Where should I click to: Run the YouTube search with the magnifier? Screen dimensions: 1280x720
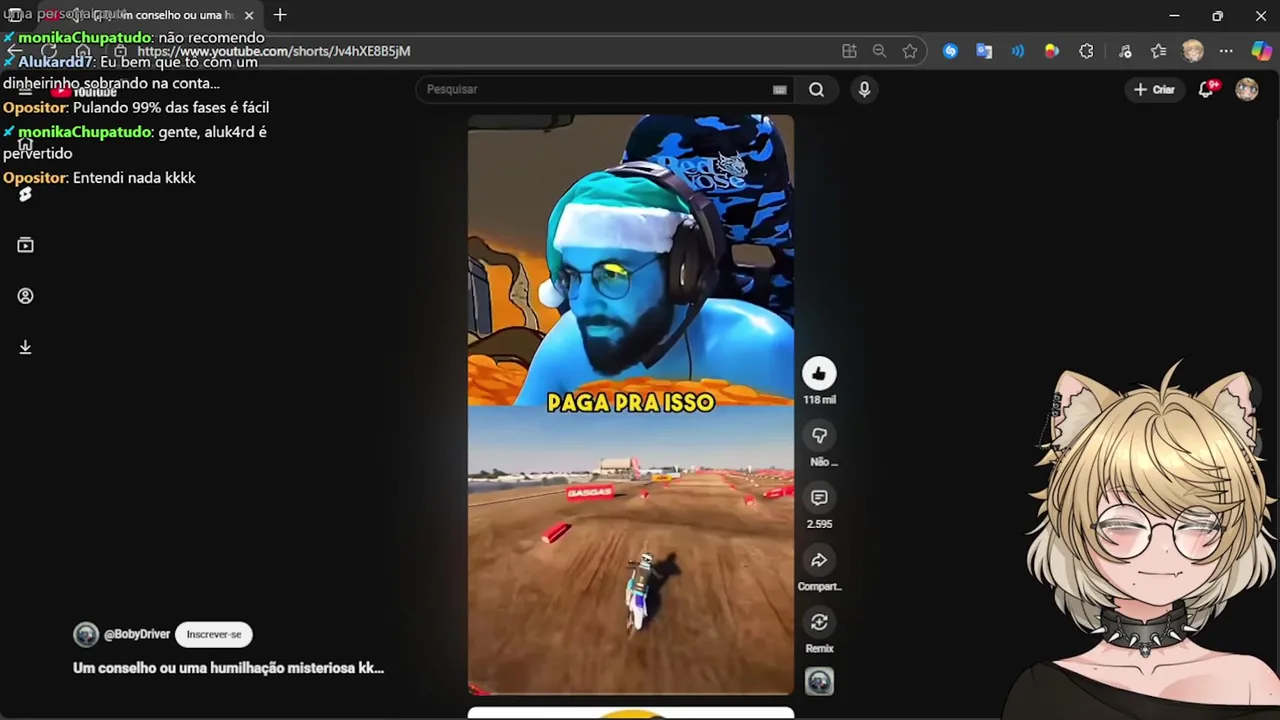pyautogui.click(x=817, y=89)
